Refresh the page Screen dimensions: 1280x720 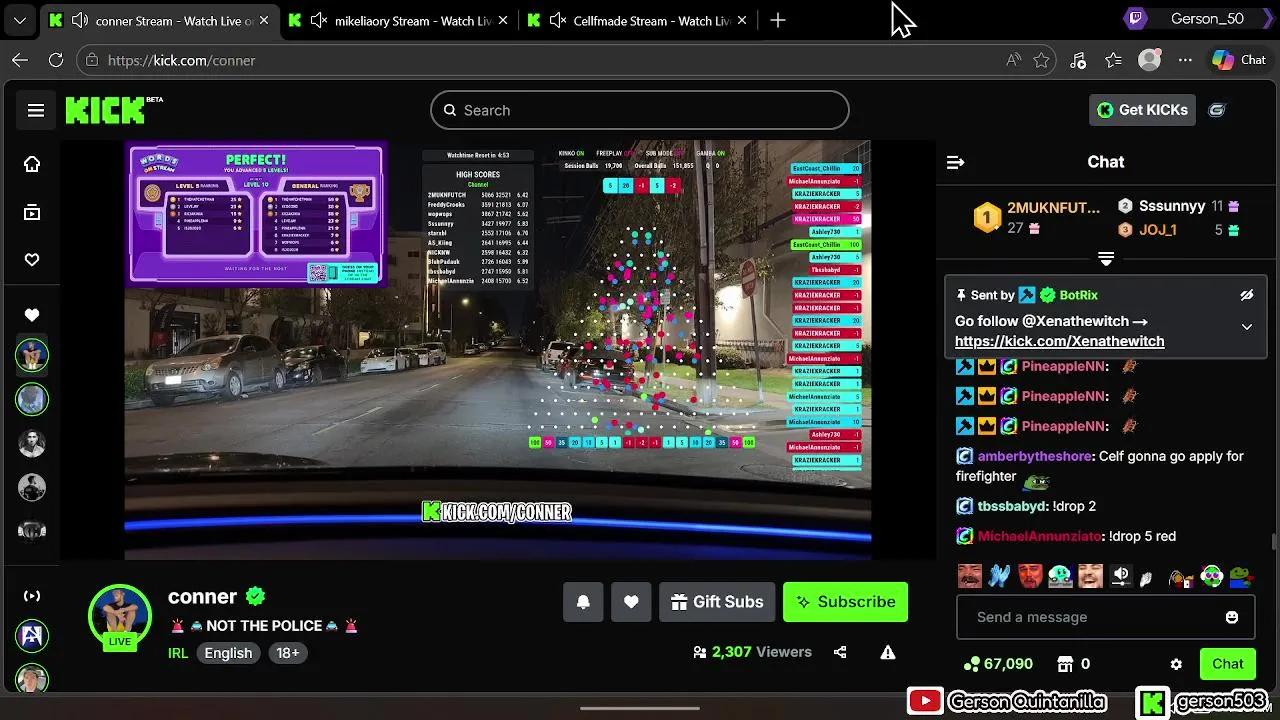(x=56, y=60)
